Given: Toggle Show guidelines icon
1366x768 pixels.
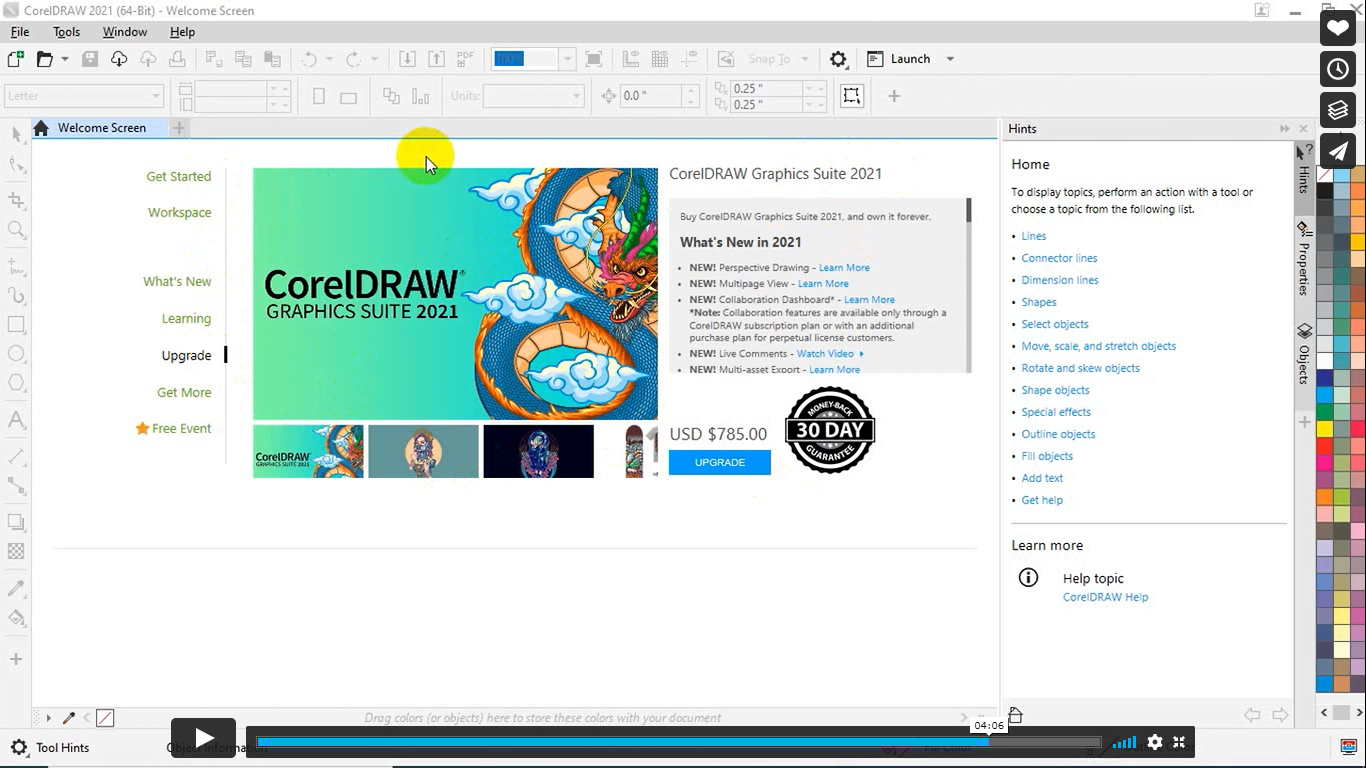Looking at the screenshot, I should click(689, 59).
